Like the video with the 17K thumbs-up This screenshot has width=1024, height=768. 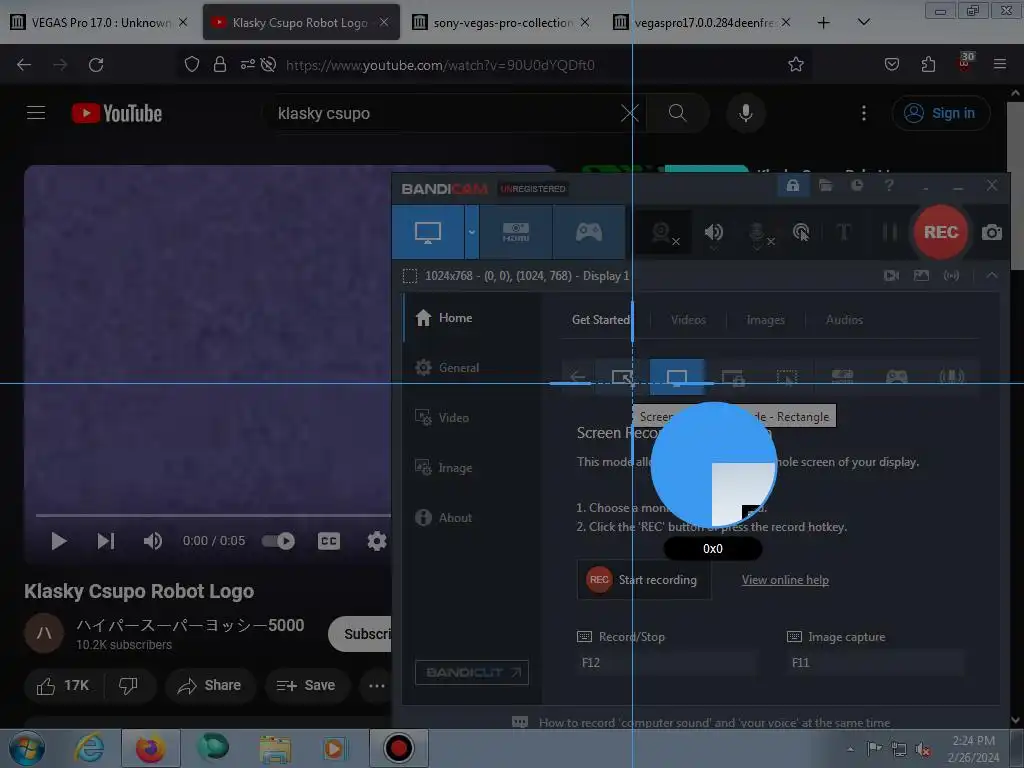(63, 686)
